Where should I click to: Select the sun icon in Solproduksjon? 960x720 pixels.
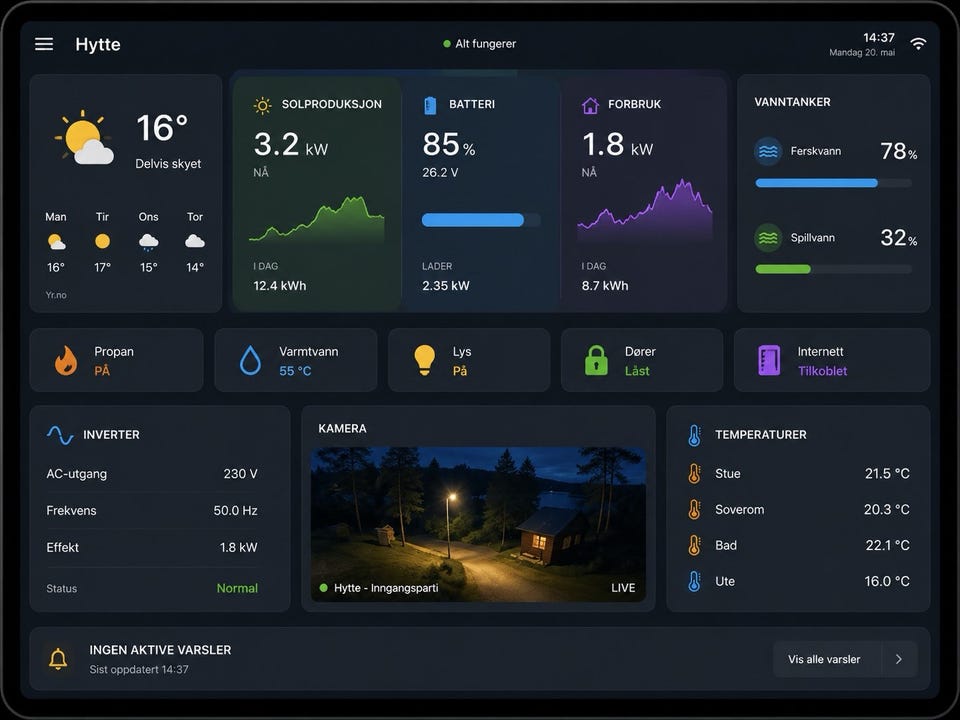click(262, 105)
